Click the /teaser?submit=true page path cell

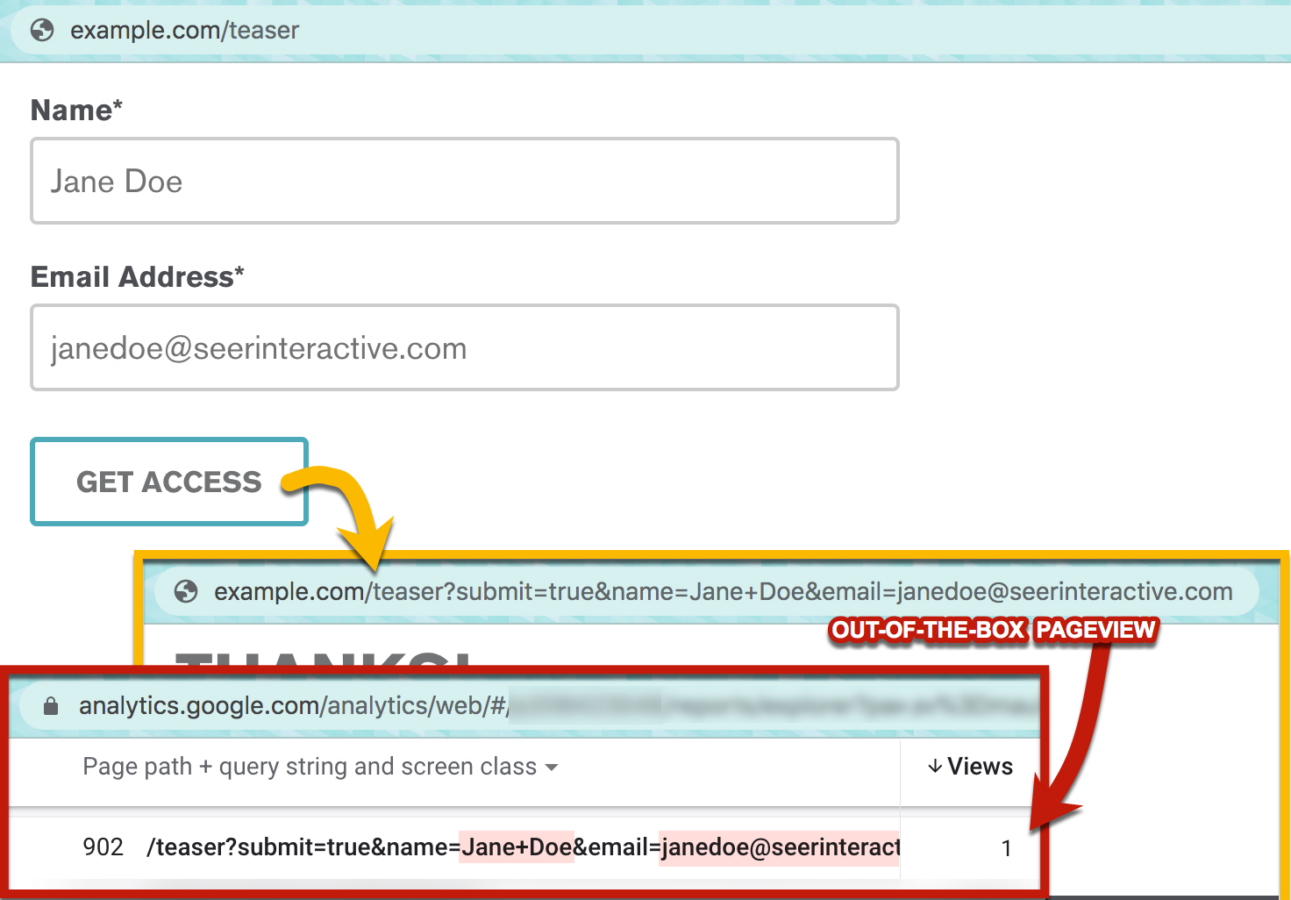pyautogui.click(x=300, y=848)
